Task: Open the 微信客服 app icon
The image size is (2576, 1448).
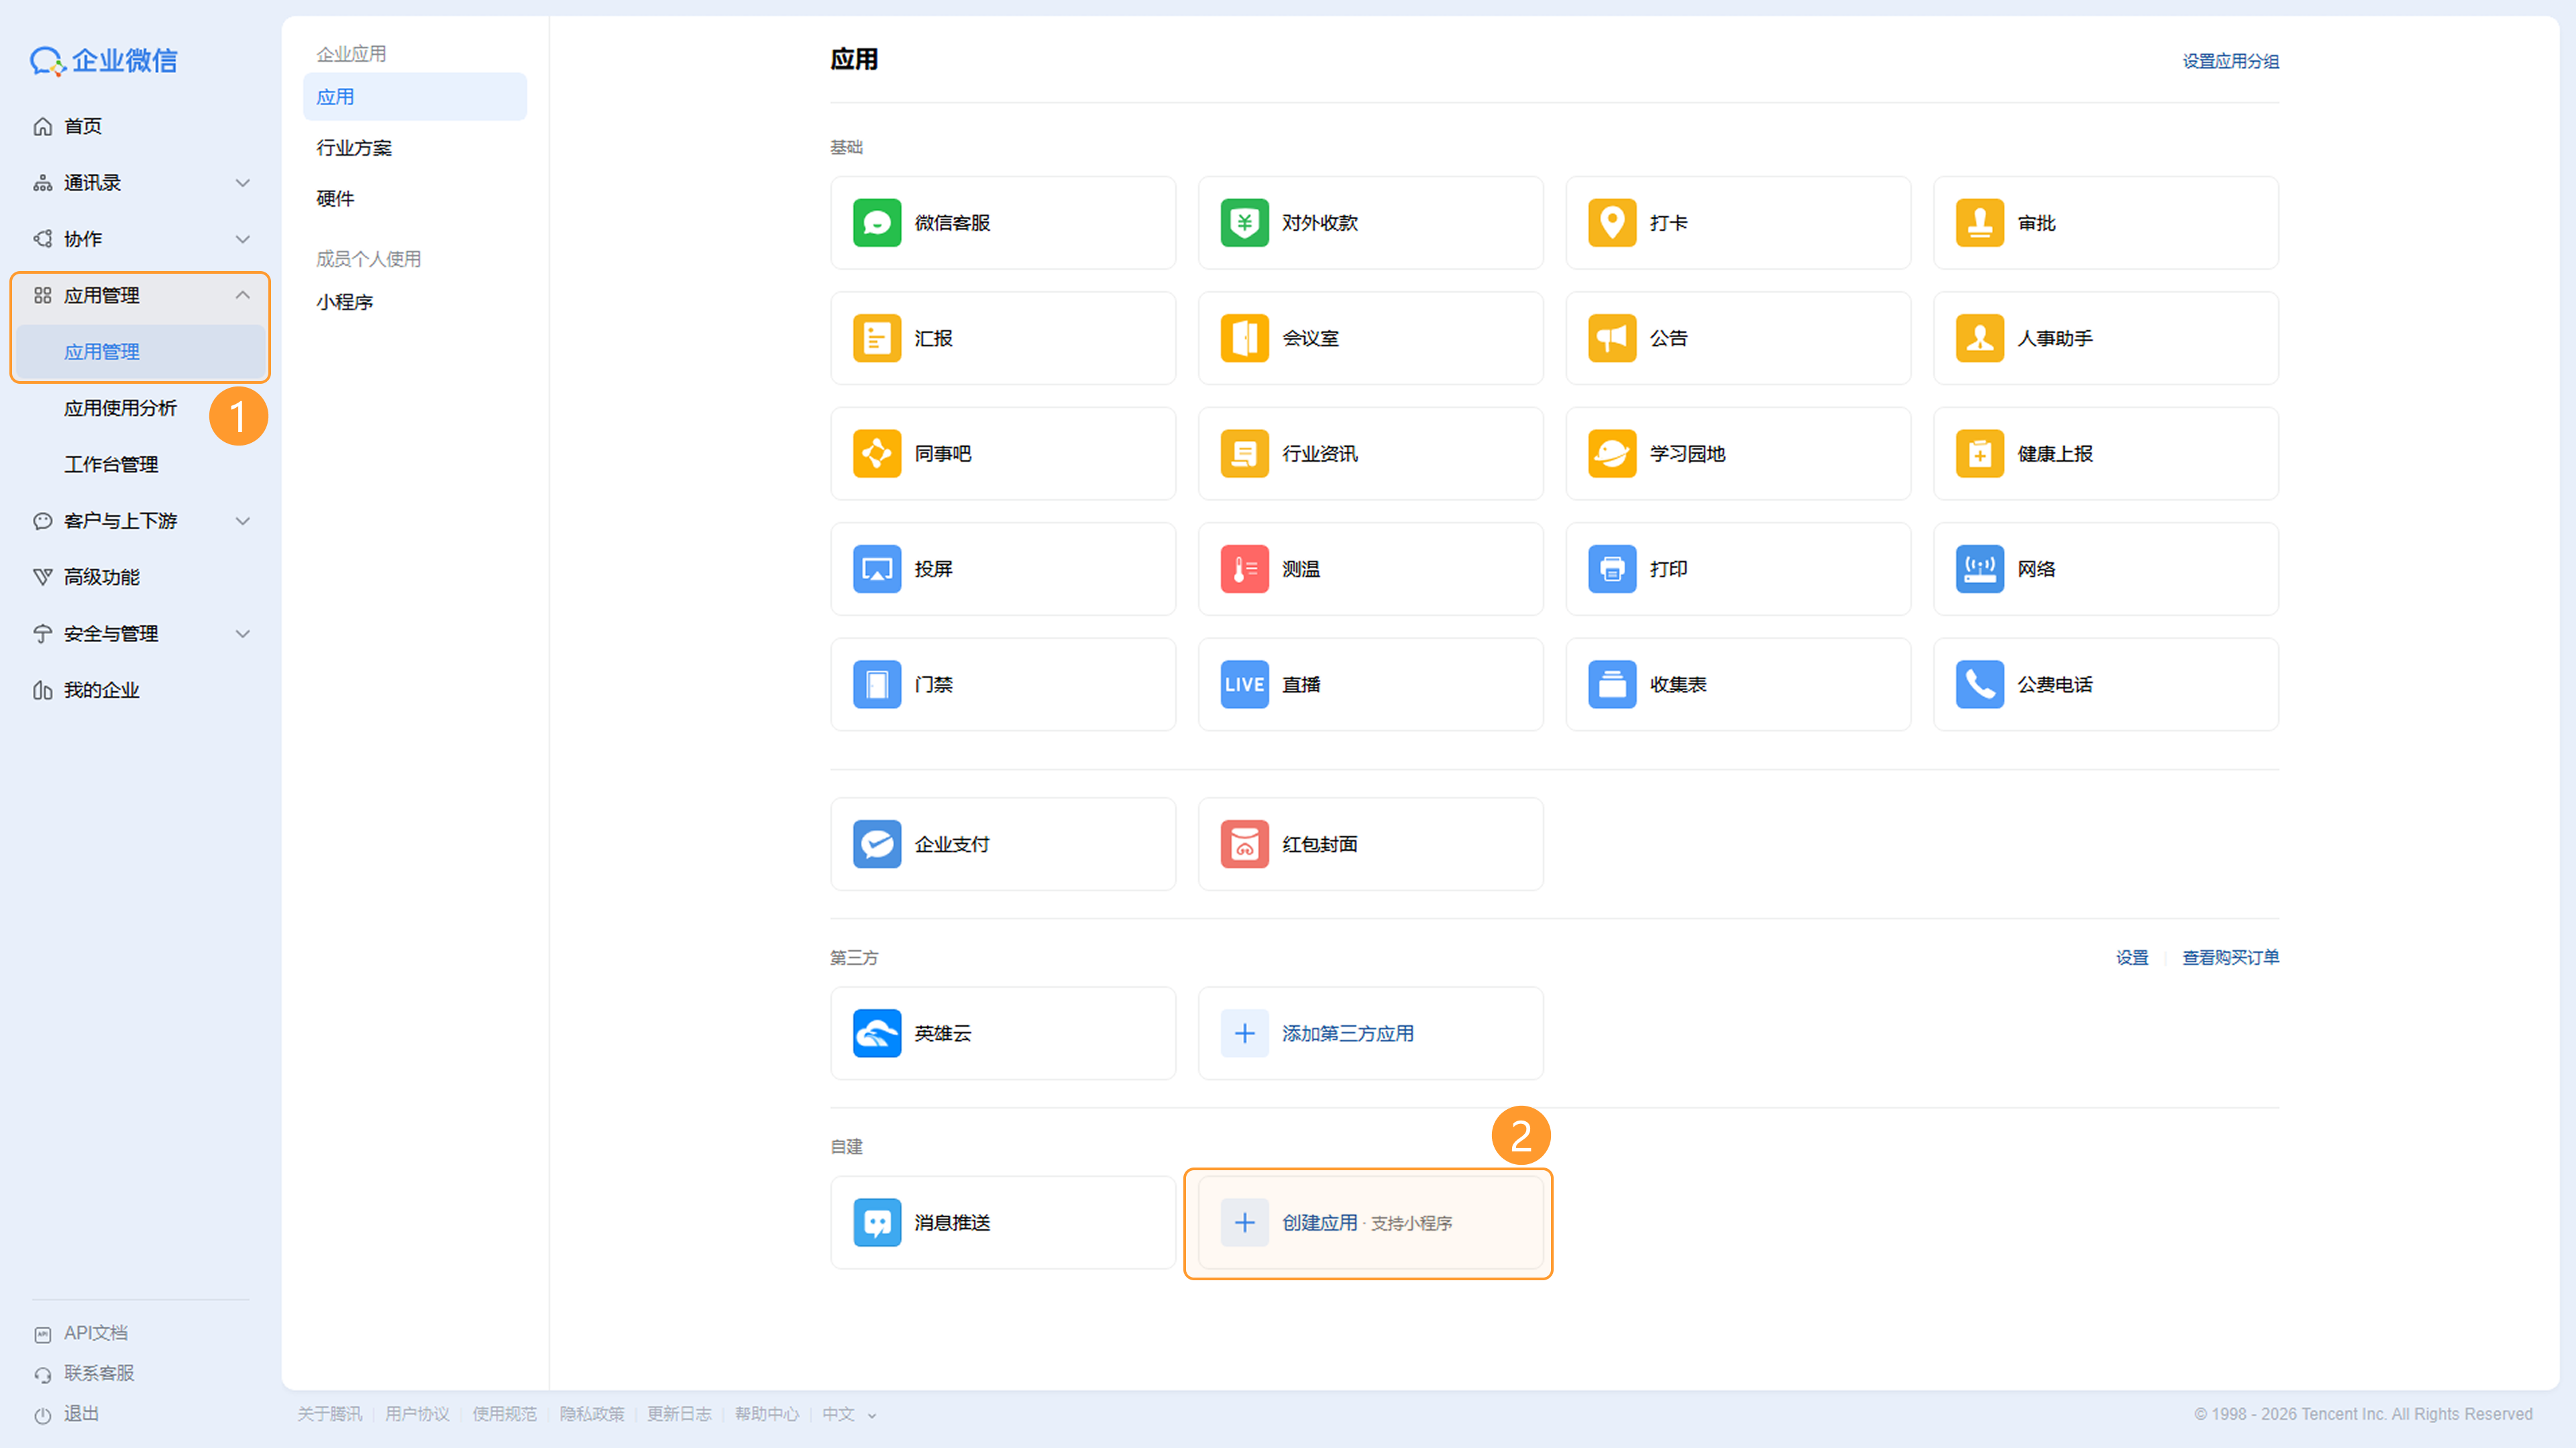Action: point(876,223)
